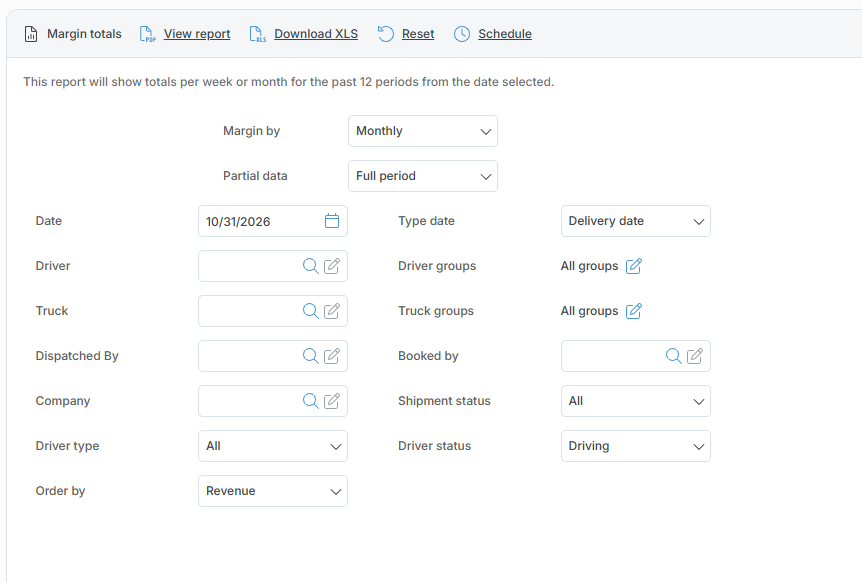Viewport: 862px width, 582px height.
Task: Click the Margin totals heading text
Action: point(84,34)
